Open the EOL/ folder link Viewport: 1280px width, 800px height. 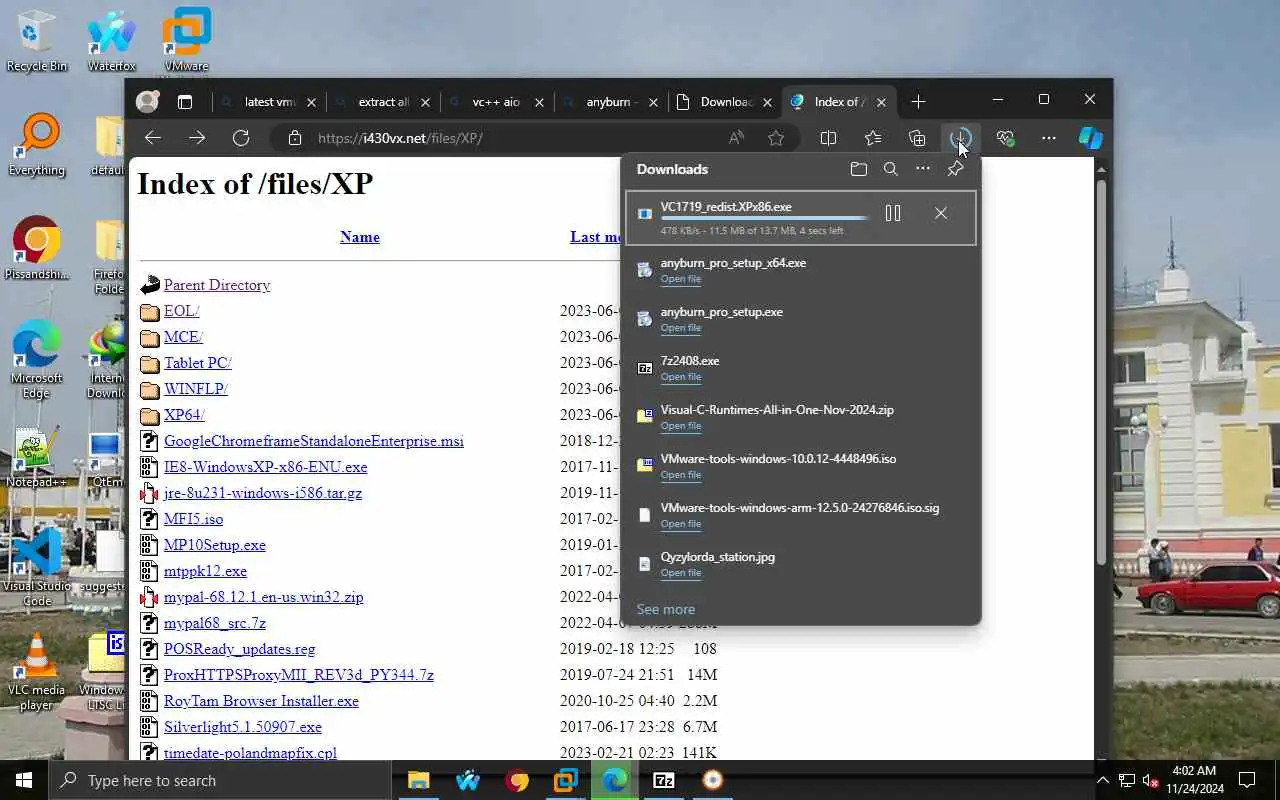[x=182, y=311]
